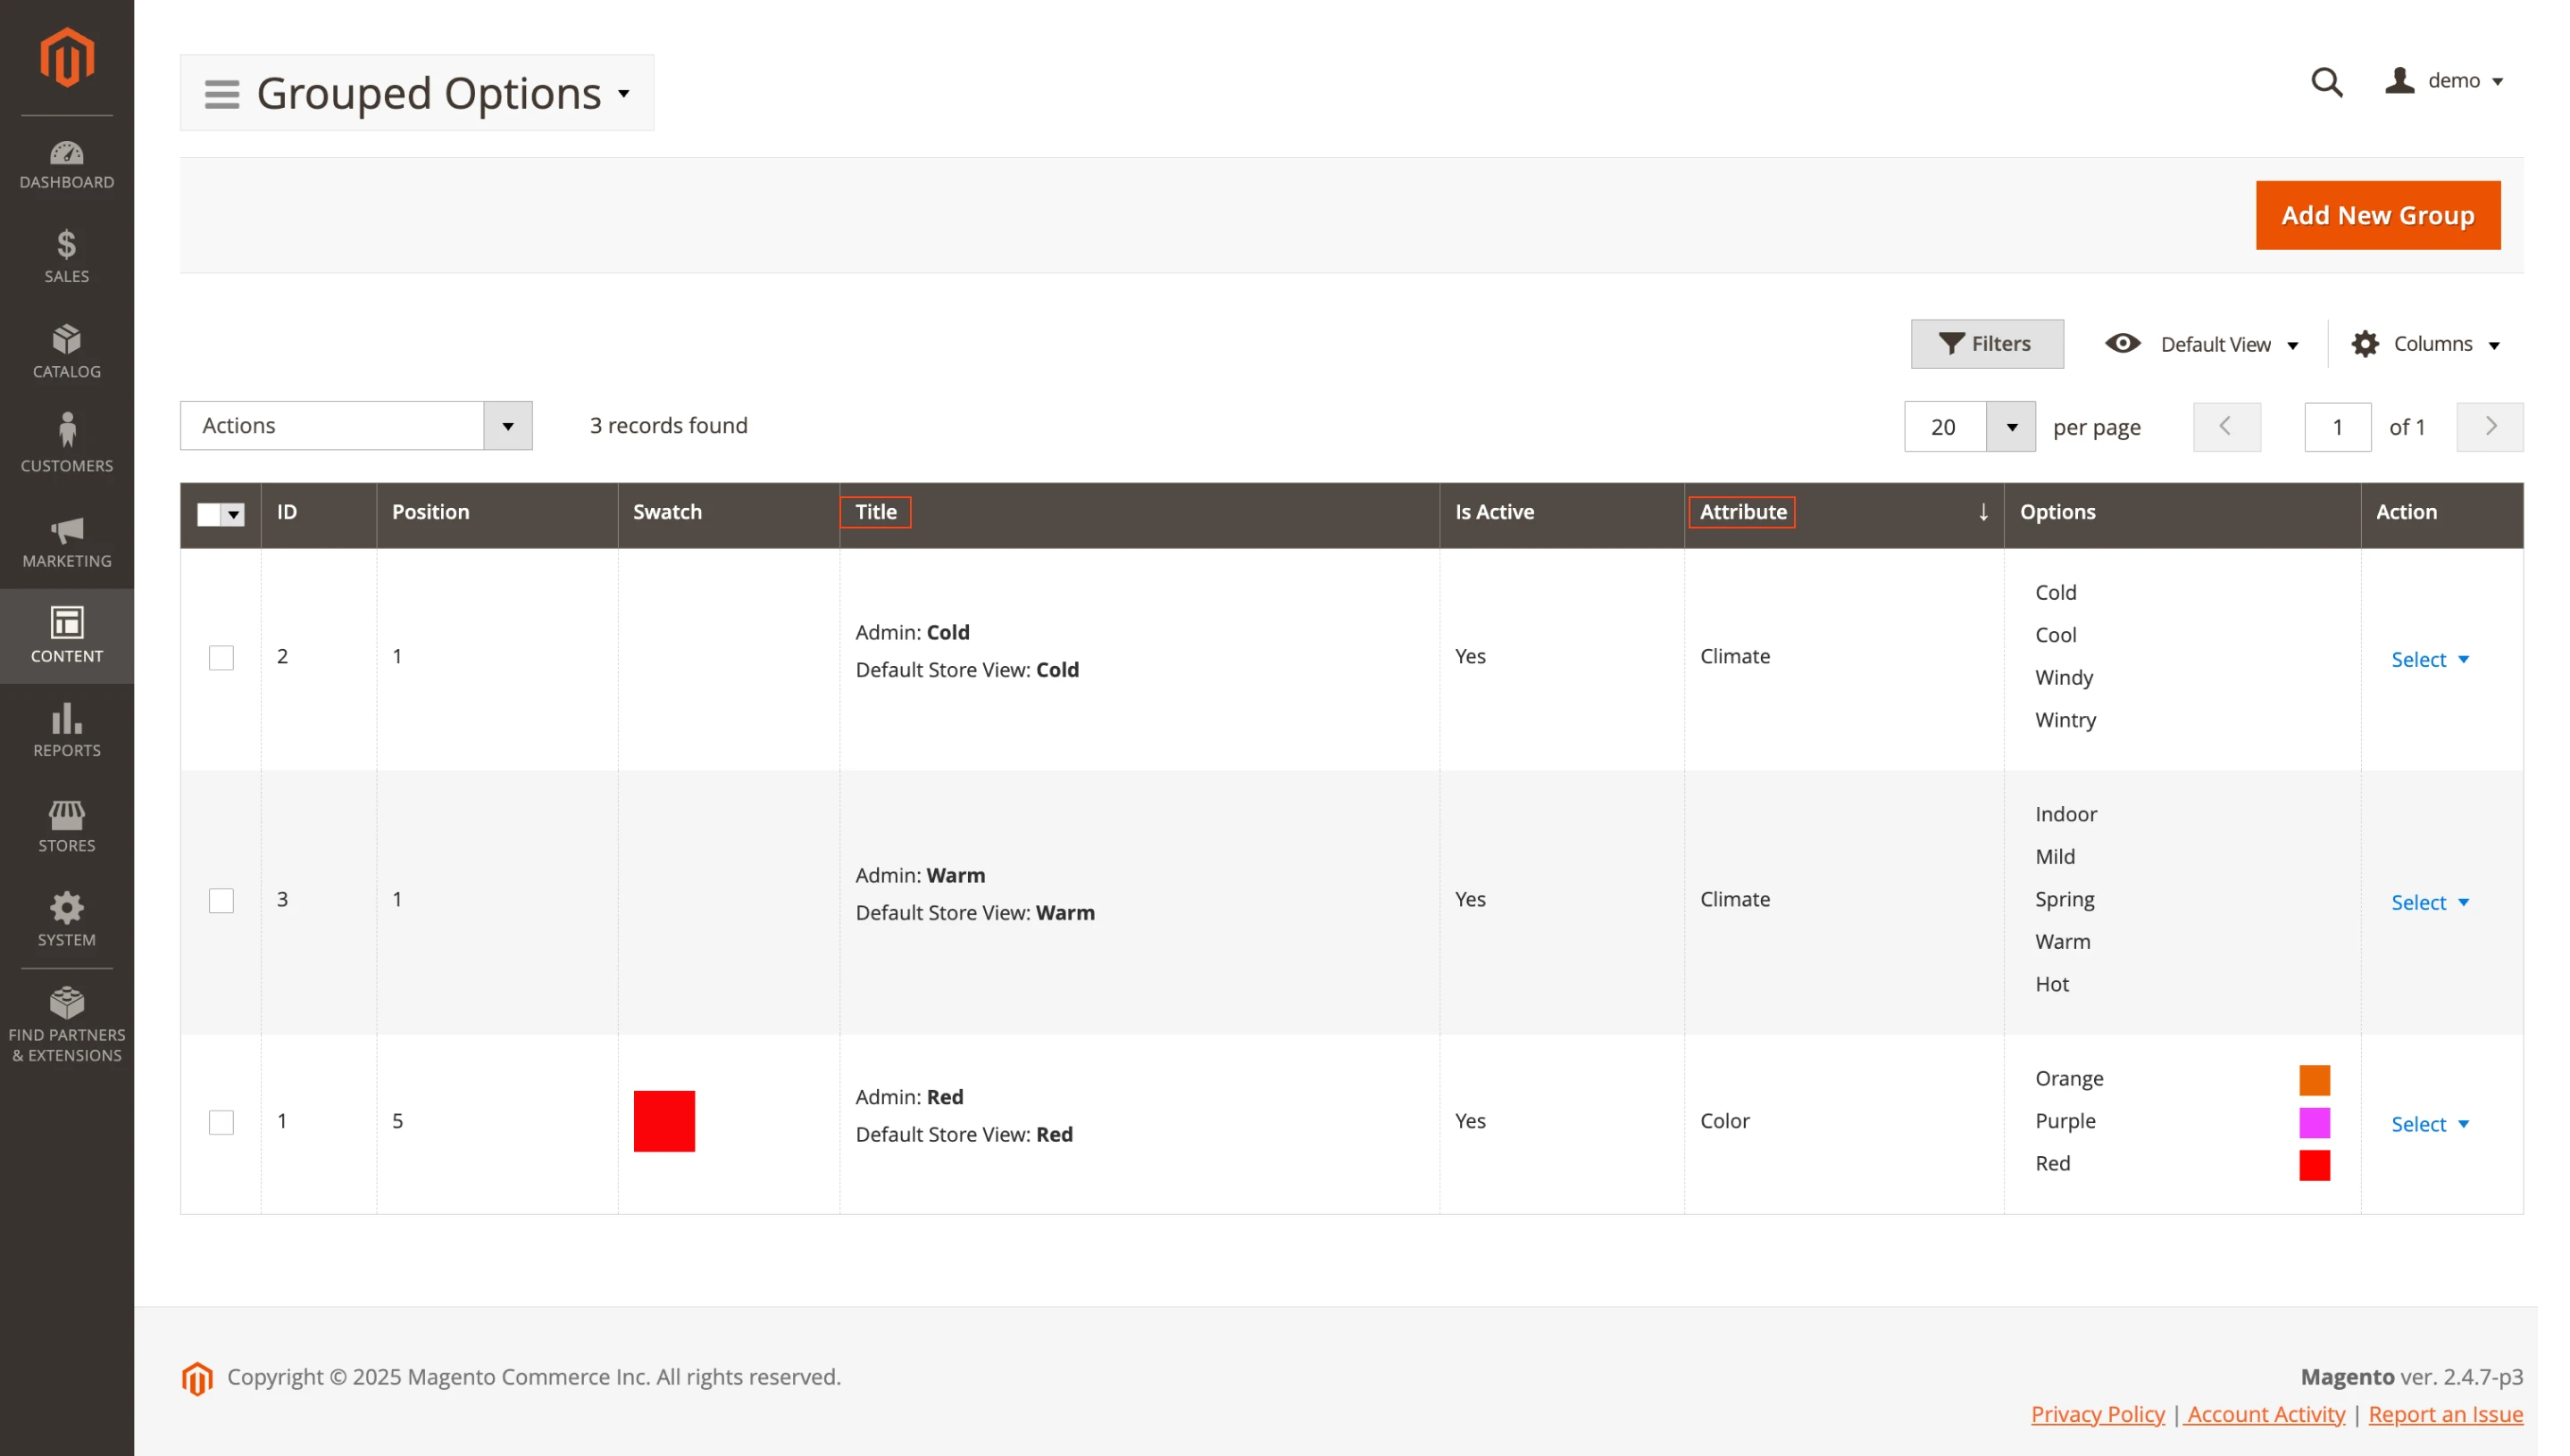This screenshot has width=2570, height=1456.
Task: Click the red swatch in the Red row
Action: click(664, 1121)
